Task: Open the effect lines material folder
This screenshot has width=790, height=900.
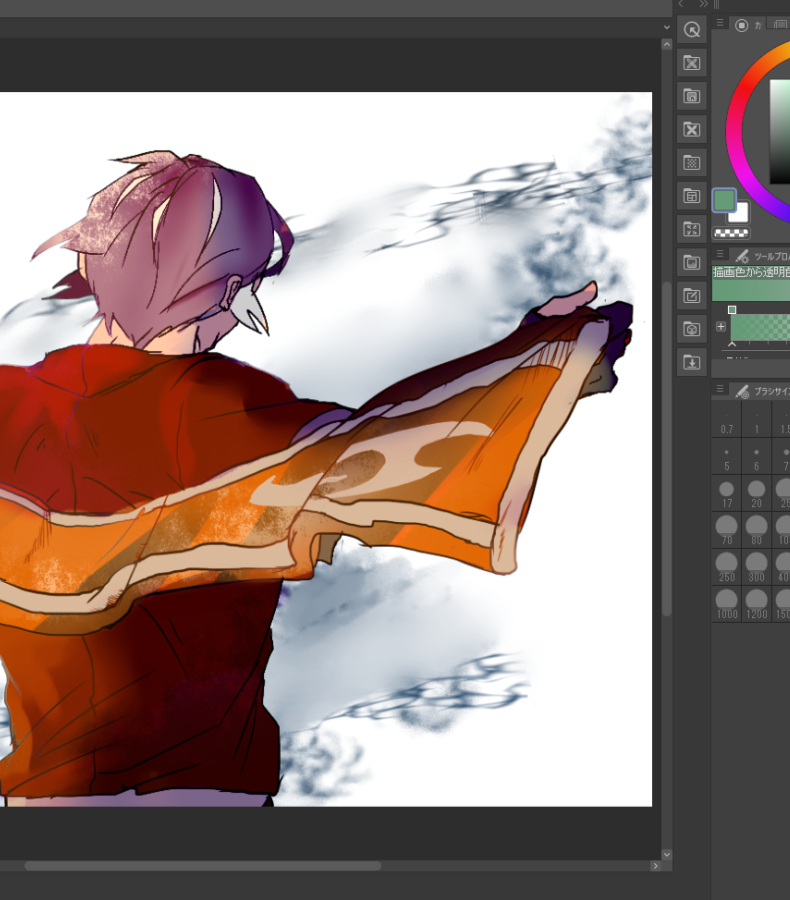Action: click(691, 230)
